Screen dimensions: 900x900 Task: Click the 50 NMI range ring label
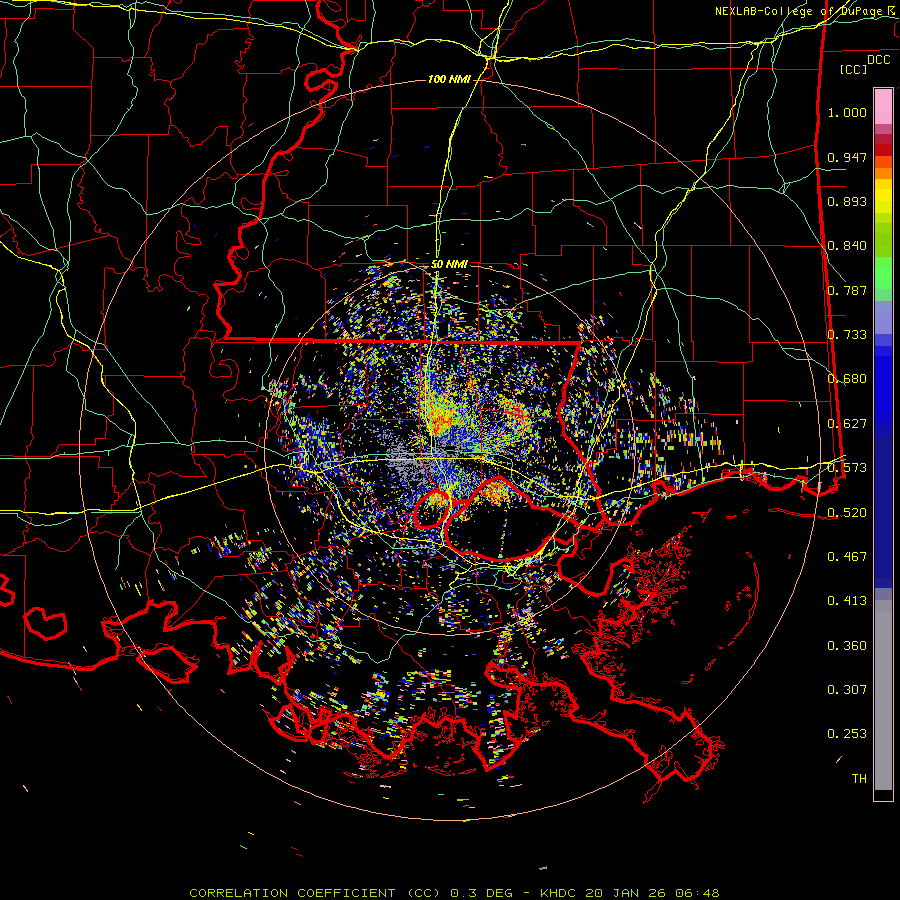pyautogui.click(x=449, y=264)
